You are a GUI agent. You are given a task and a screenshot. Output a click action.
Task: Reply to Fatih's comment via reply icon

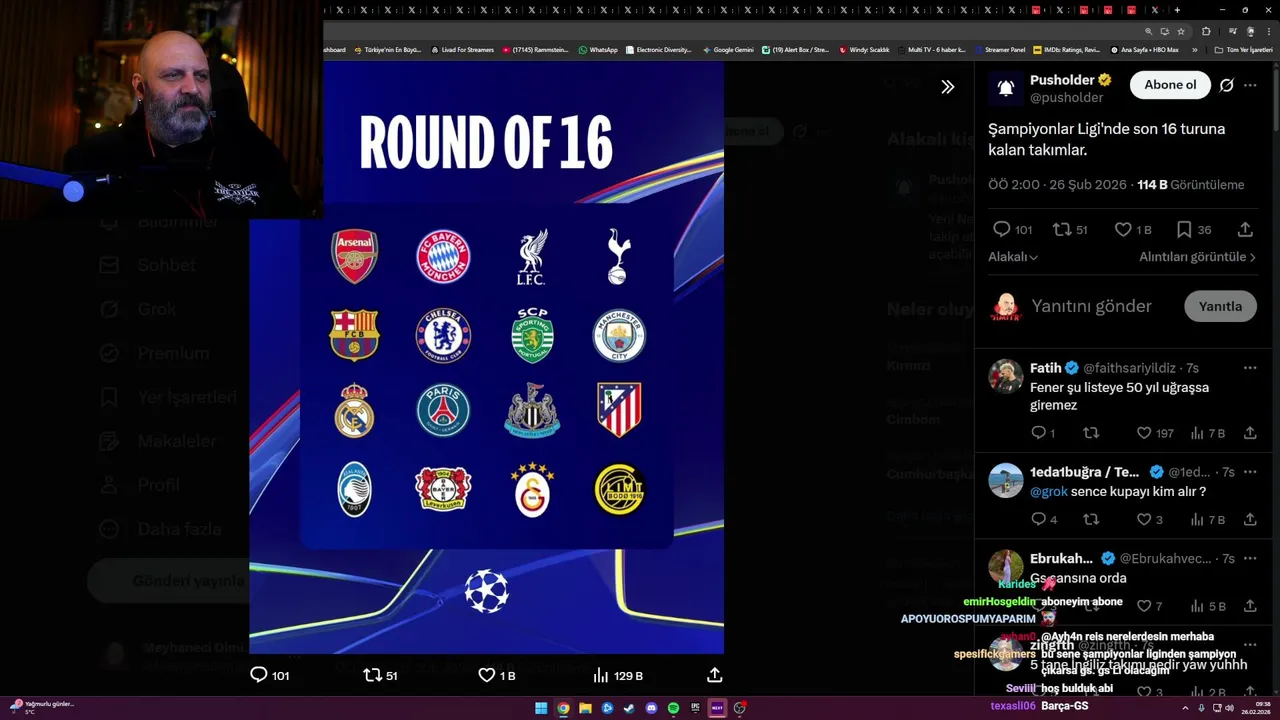pyautogui.click(x=1038, y=433)
